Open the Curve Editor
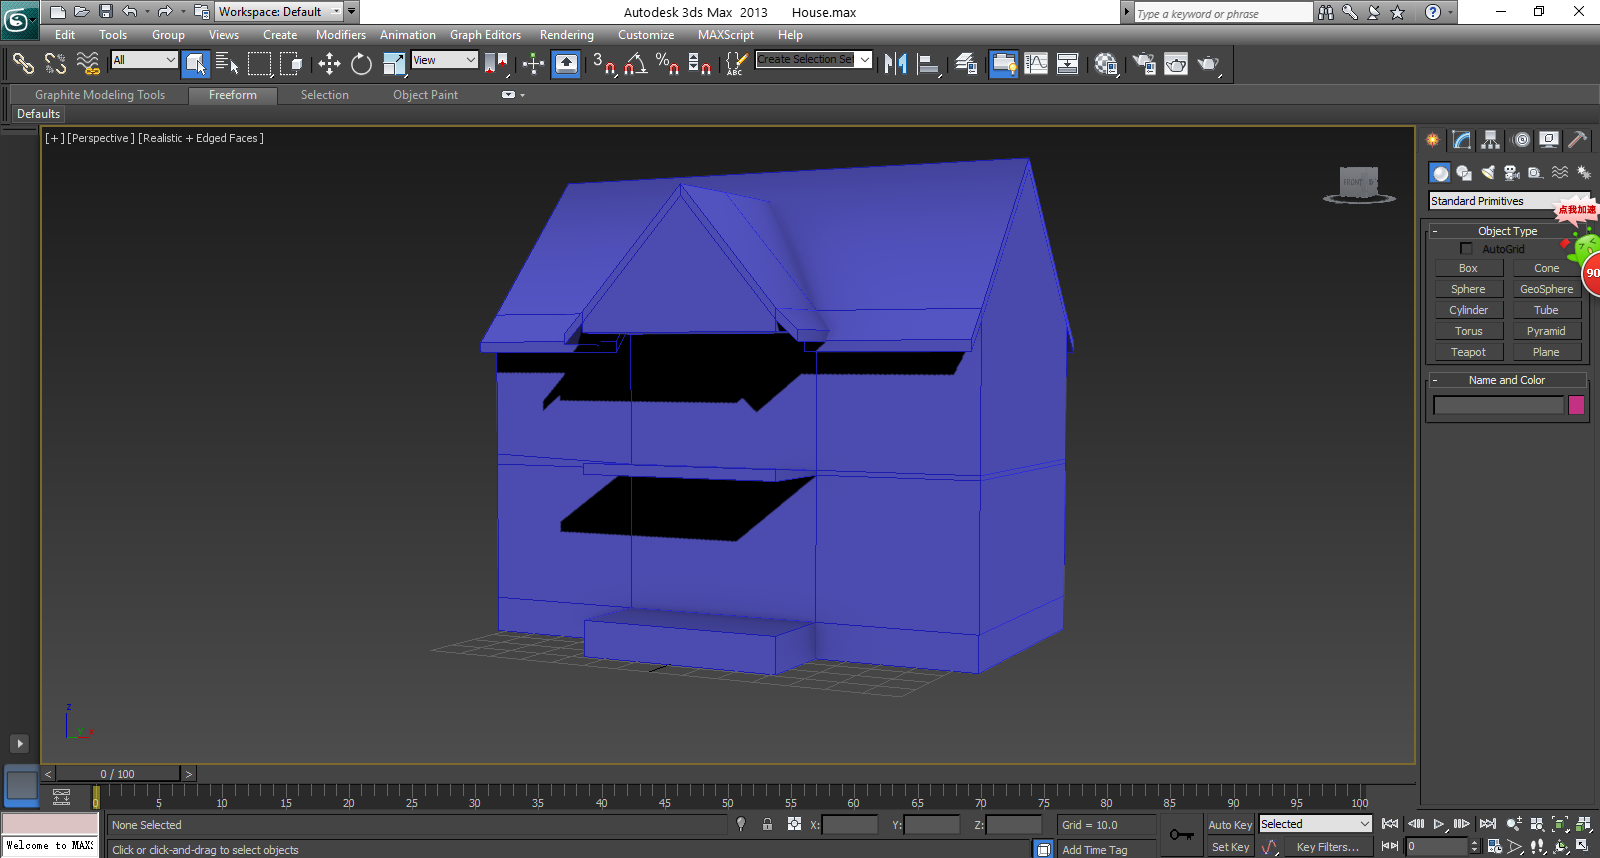Image resolution: width=1600 pixels, height=858 pixels. click(x=1036, y=64)
